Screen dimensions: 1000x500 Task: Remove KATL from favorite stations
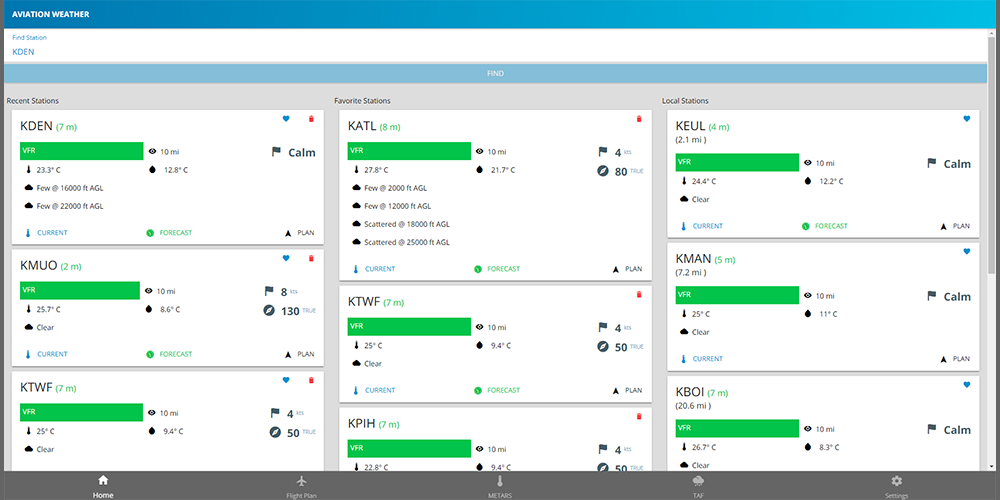pos(639,119)
